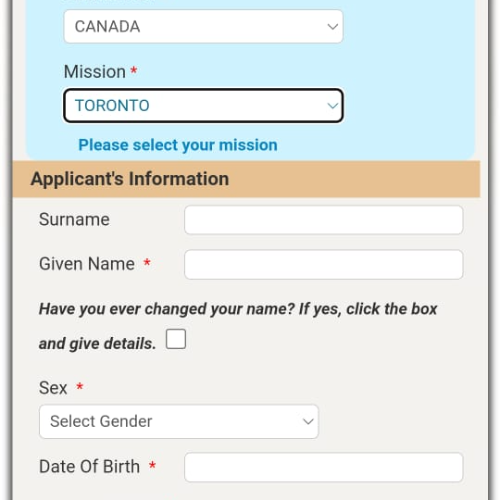Click the Sex label

[x=53, y=388]
